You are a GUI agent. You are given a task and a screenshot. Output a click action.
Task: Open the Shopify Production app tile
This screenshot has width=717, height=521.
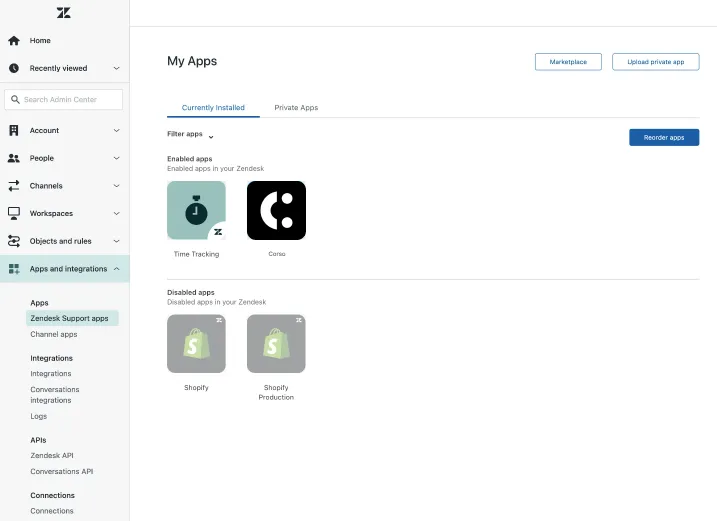point(276,344)
